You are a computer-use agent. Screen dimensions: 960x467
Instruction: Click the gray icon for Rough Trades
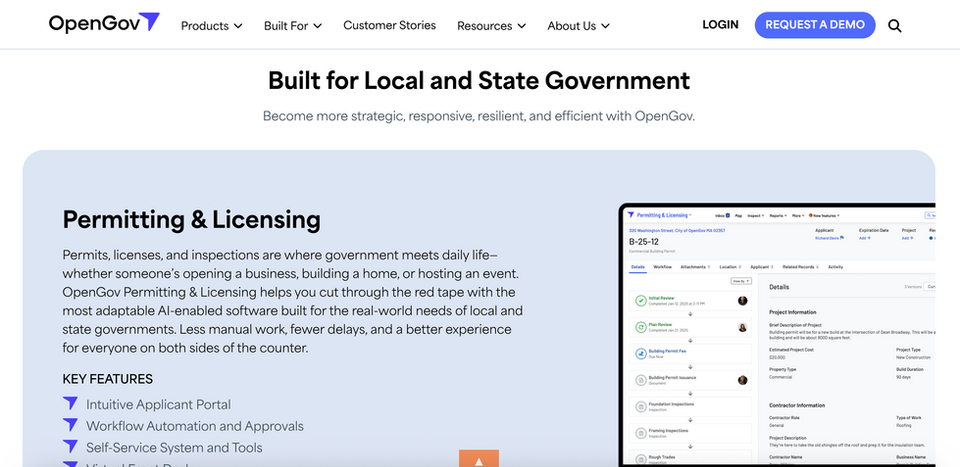(x=641, y=460)
